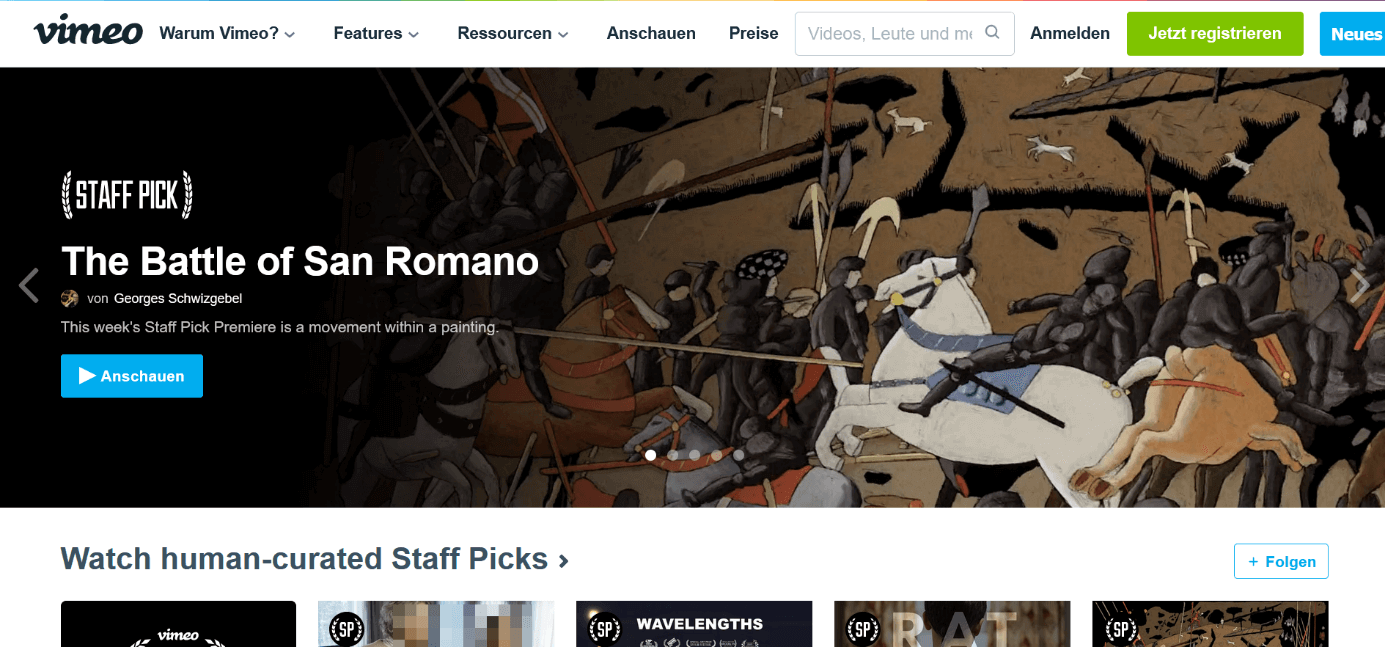Follow Staff Picks with the Folgen button

pos(1281,561)
